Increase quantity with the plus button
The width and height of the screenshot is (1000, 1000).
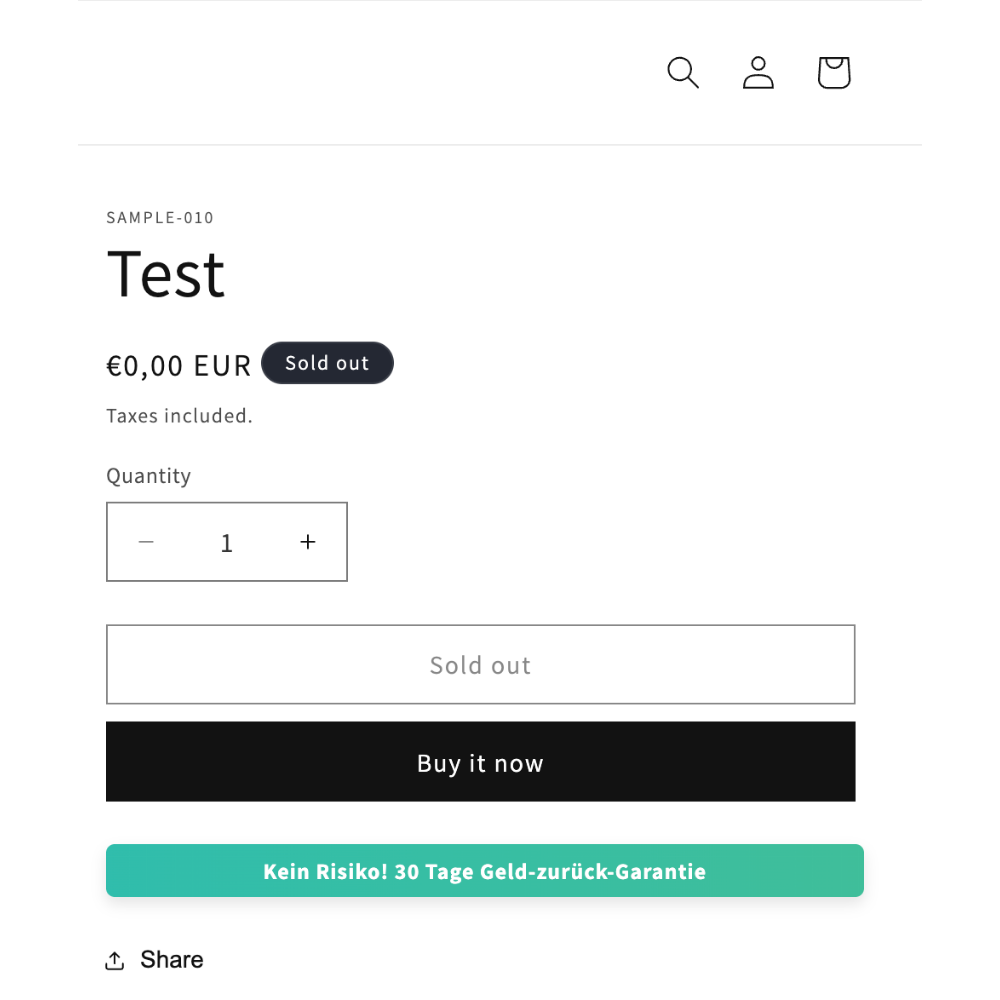[308, 542]
